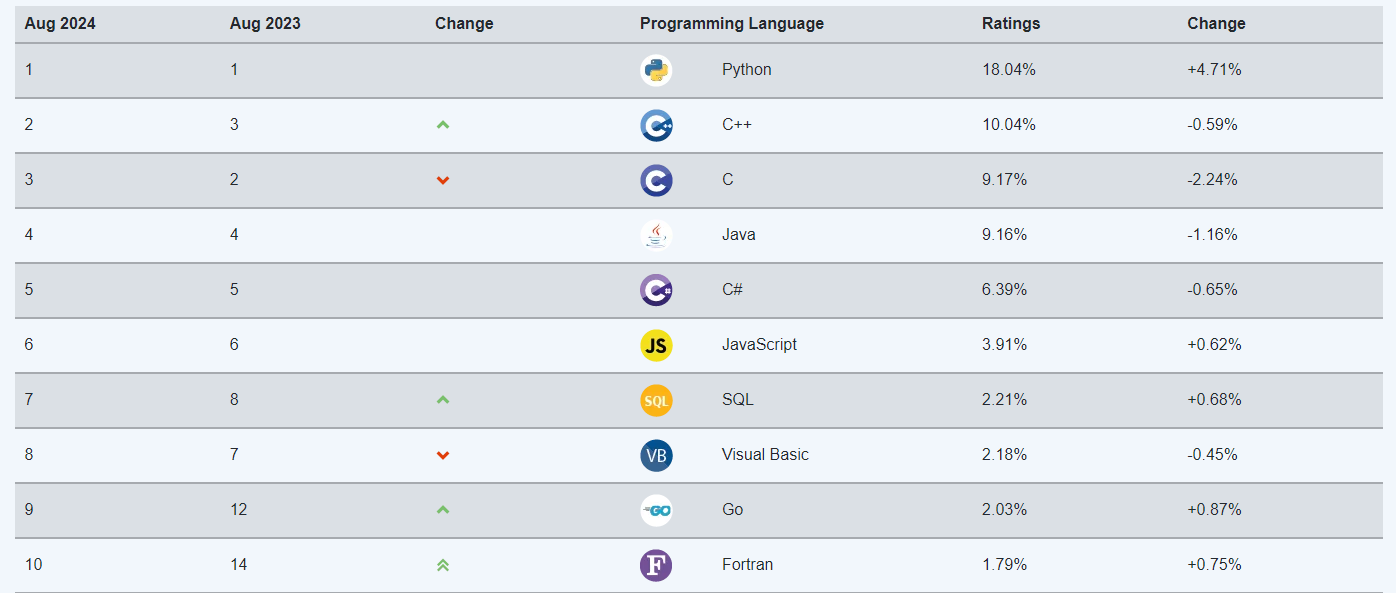This screenshot has height=593, width=1396.
Task: Click the Python language name
Action: point(747,70)
